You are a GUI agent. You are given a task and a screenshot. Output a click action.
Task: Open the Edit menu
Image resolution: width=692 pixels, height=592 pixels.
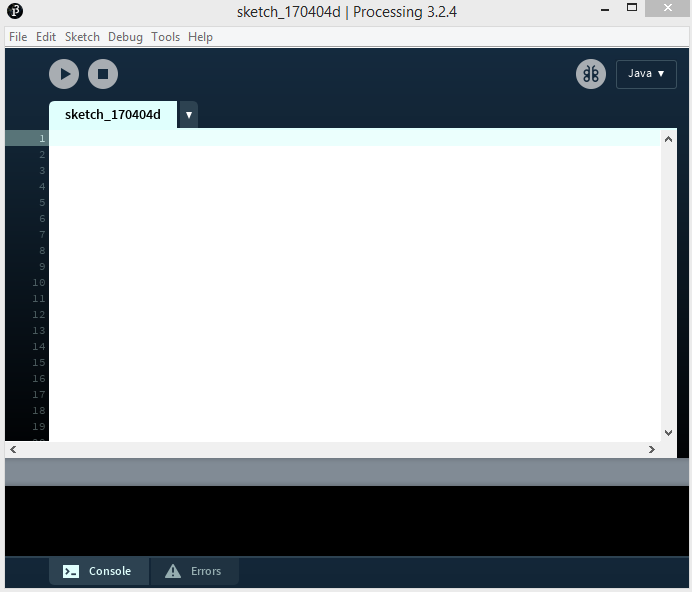tap(46, 37)
